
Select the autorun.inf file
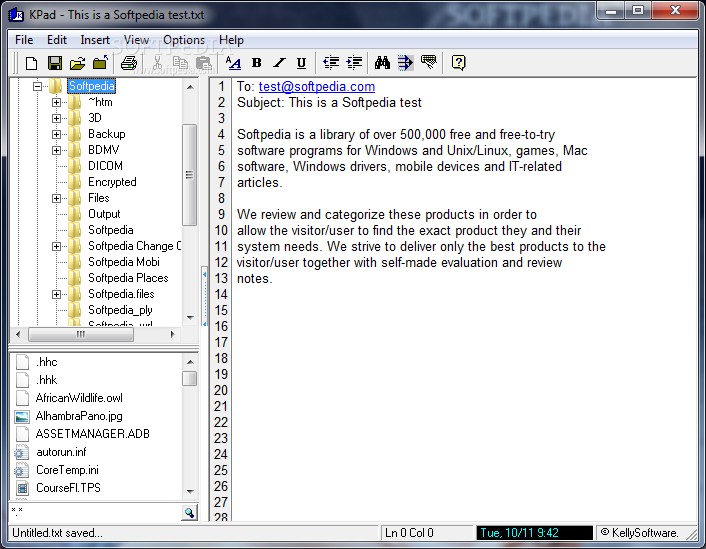coord(61,452)
